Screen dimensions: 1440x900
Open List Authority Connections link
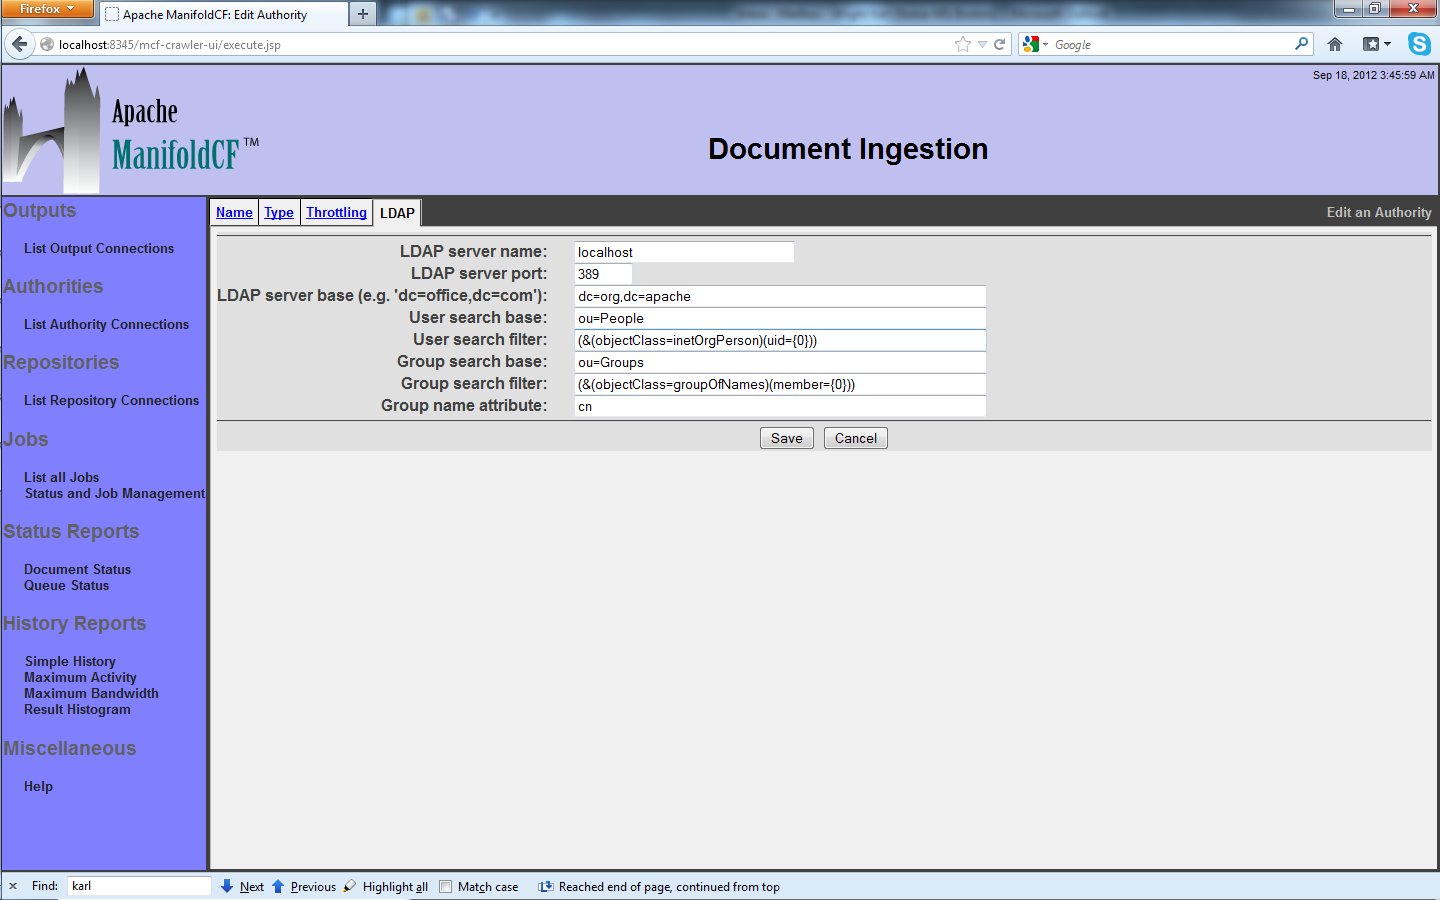(106, 325)
